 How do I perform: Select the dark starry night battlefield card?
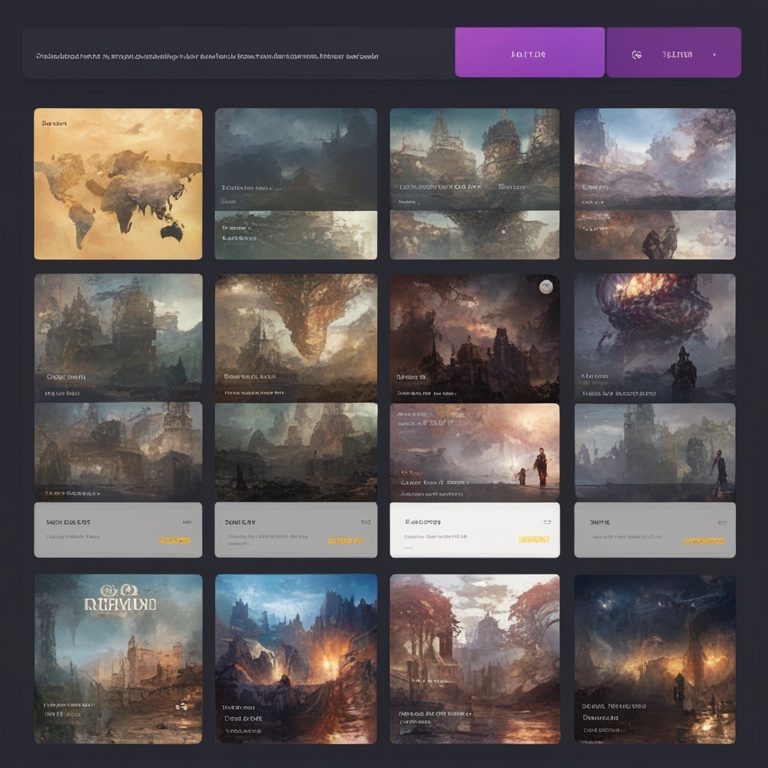pyautogui.click(x=654, y=658)
